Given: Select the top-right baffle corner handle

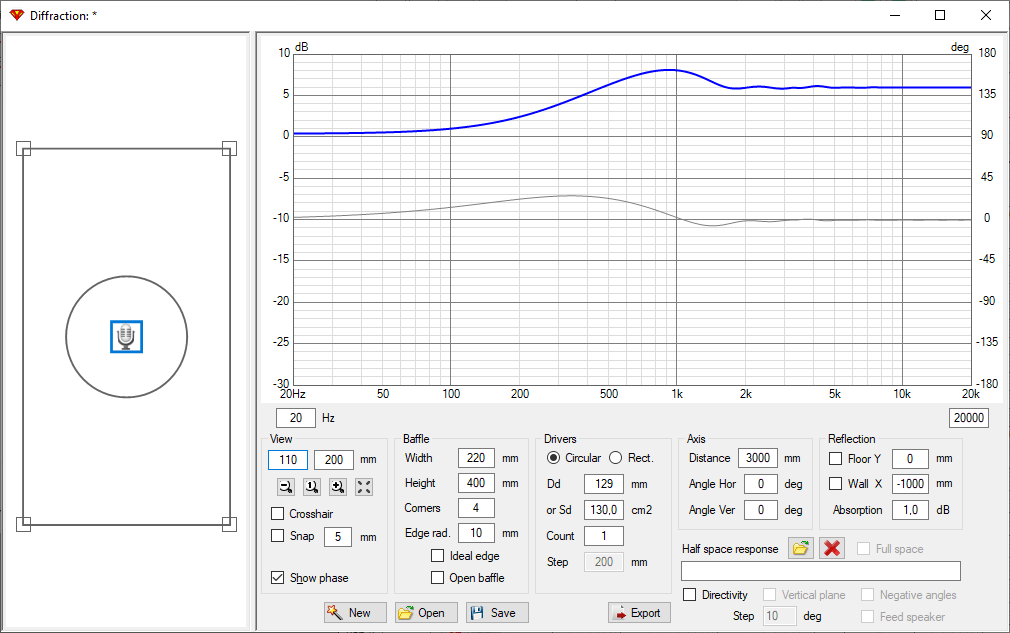Looking at the screenshot, I should (229, 149).
